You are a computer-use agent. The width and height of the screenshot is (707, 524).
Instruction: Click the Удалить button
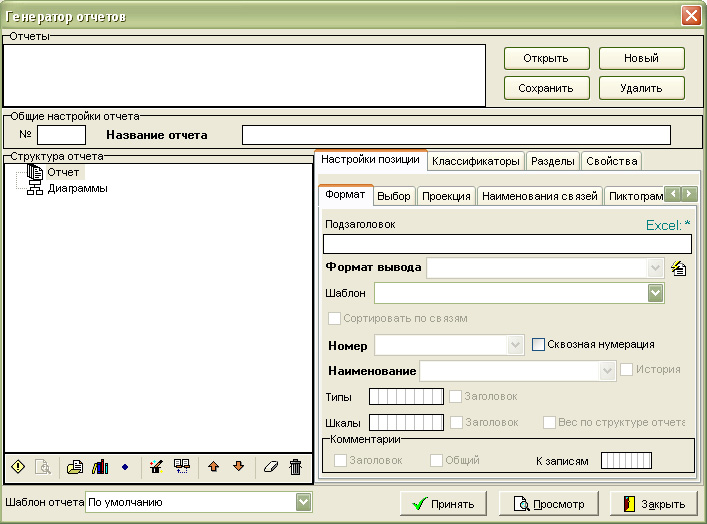pyautogui.click(x=642, y=88)
